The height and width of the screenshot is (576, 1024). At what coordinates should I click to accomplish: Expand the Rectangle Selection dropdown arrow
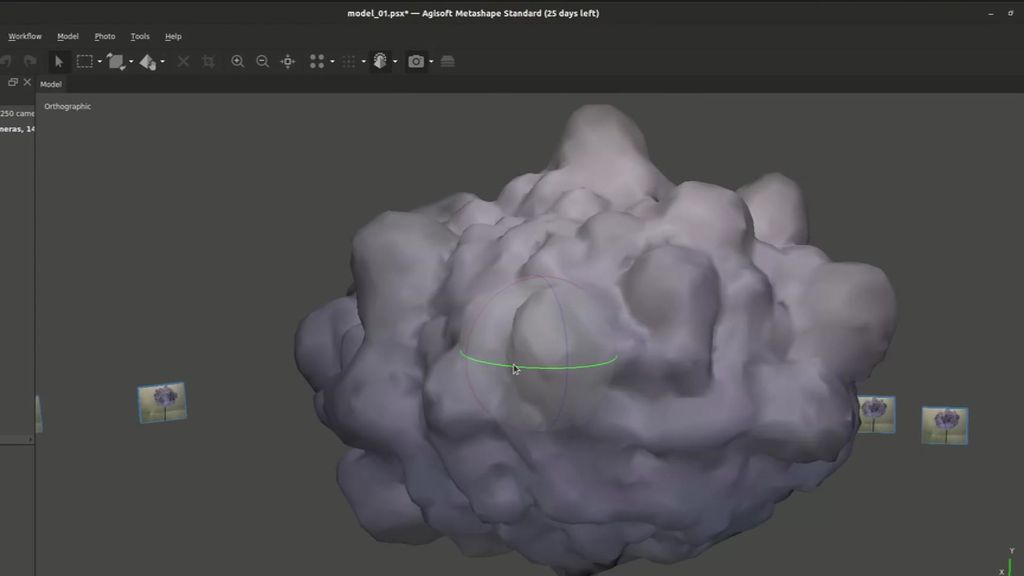[99, 62]
